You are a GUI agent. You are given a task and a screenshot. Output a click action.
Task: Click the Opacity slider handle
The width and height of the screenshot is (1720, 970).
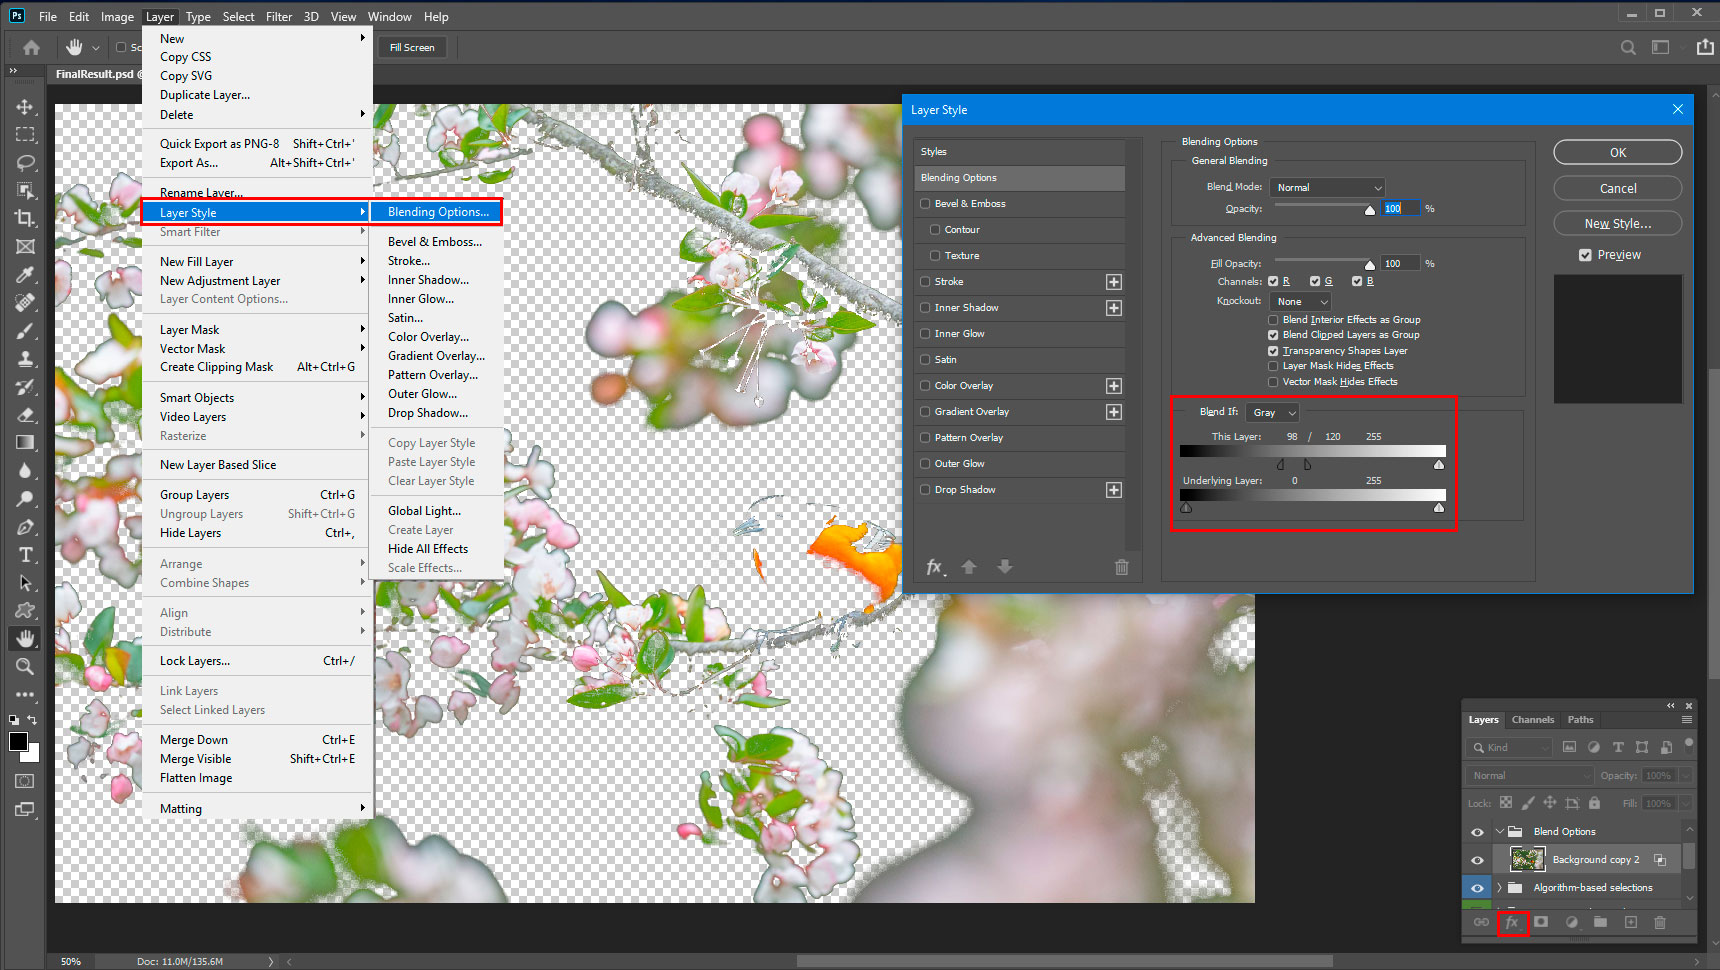click(1370, 210)
